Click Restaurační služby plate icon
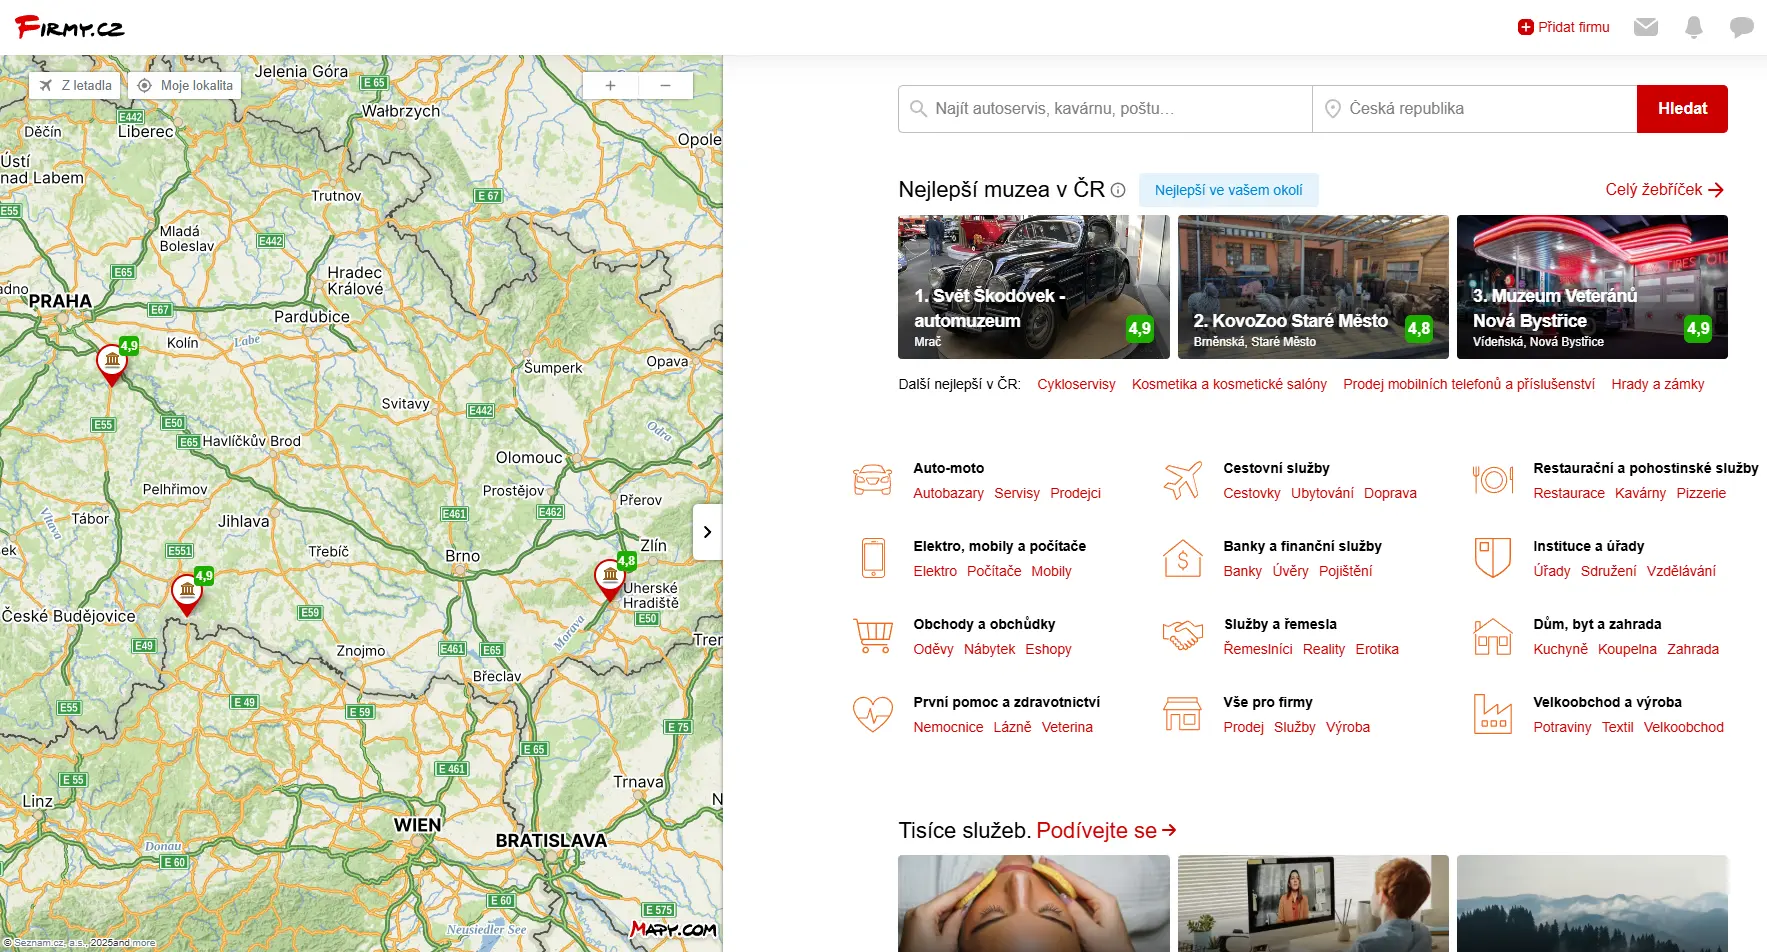1767x952 pixels. tap(1492, 480)
